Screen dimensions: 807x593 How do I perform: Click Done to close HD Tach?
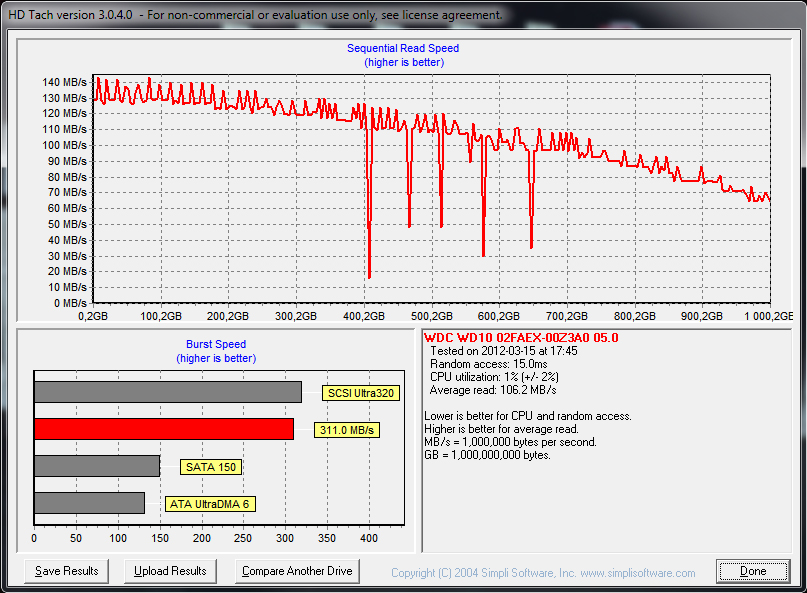pos(752,571)
